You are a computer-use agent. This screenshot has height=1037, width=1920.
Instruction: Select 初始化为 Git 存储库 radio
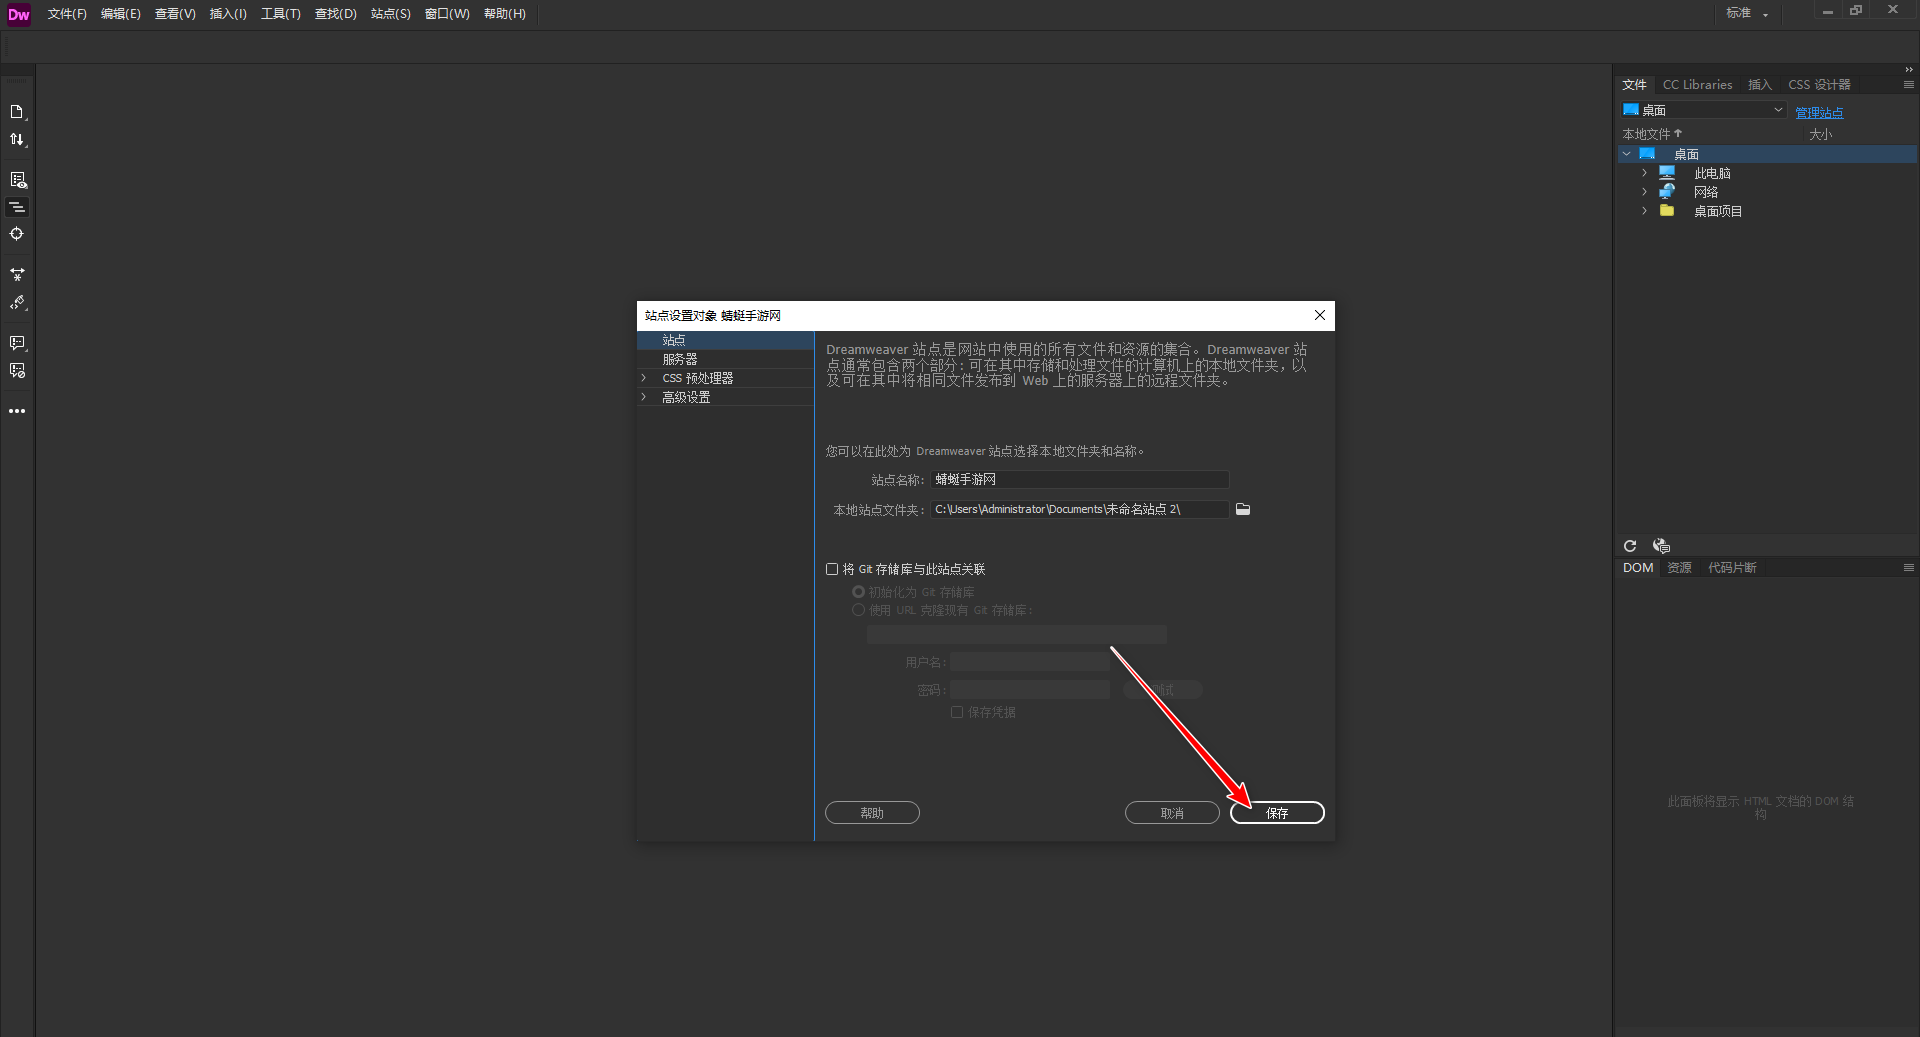tap(858, 592)
